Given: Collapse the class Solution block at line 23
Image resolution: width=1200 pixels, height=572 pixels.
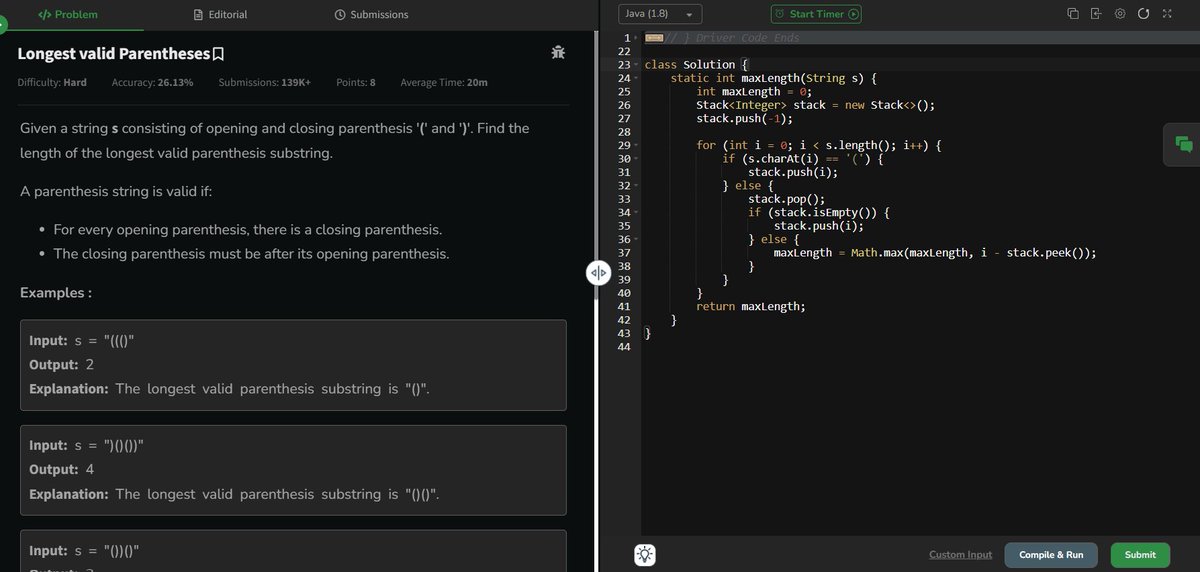Looking at the screenshot, I should click(635, 65).
